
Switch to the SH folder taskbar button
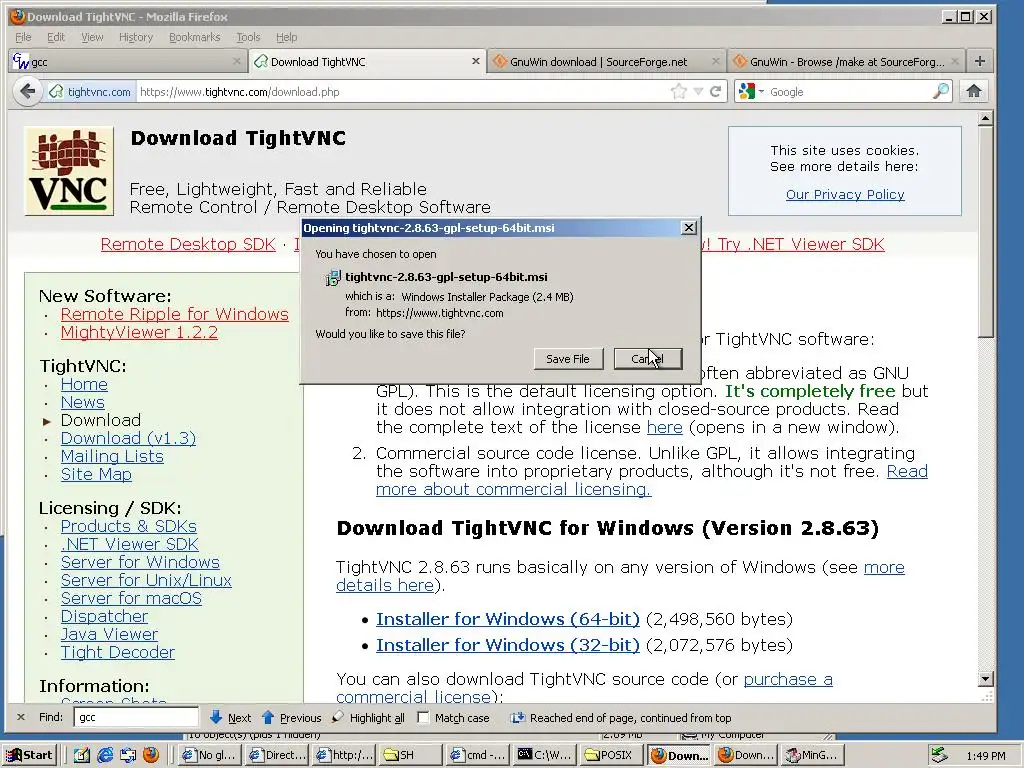coord(409,755)
